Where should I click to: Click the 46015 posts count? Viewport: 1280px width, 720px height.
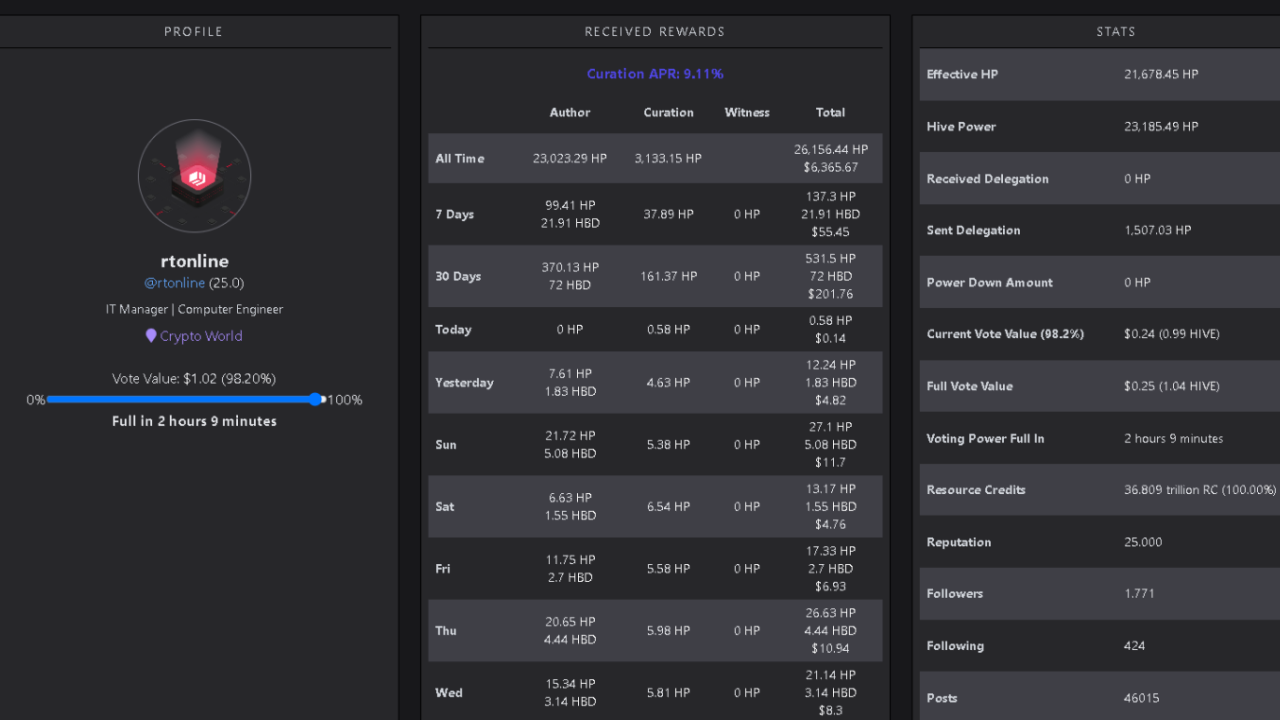(1142, 698)
